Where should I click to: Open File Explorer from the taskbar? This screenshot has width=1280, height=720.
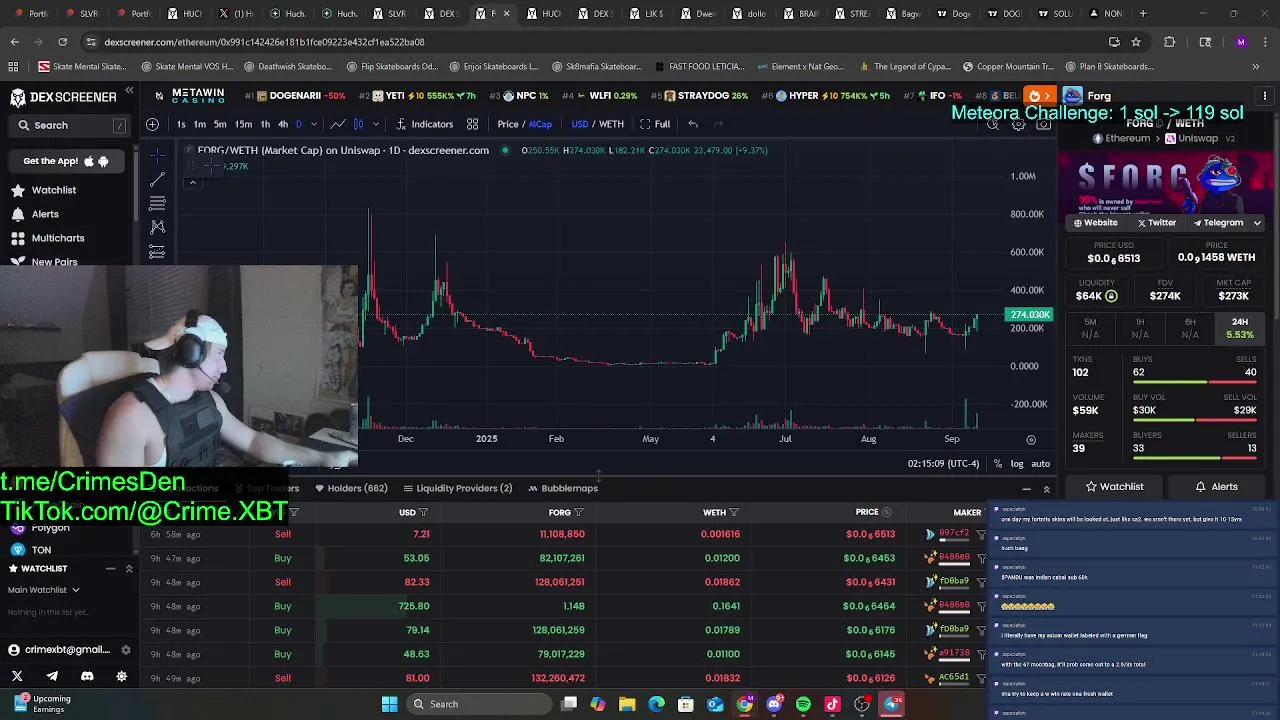pyautogui.click(x=627, y=704)
